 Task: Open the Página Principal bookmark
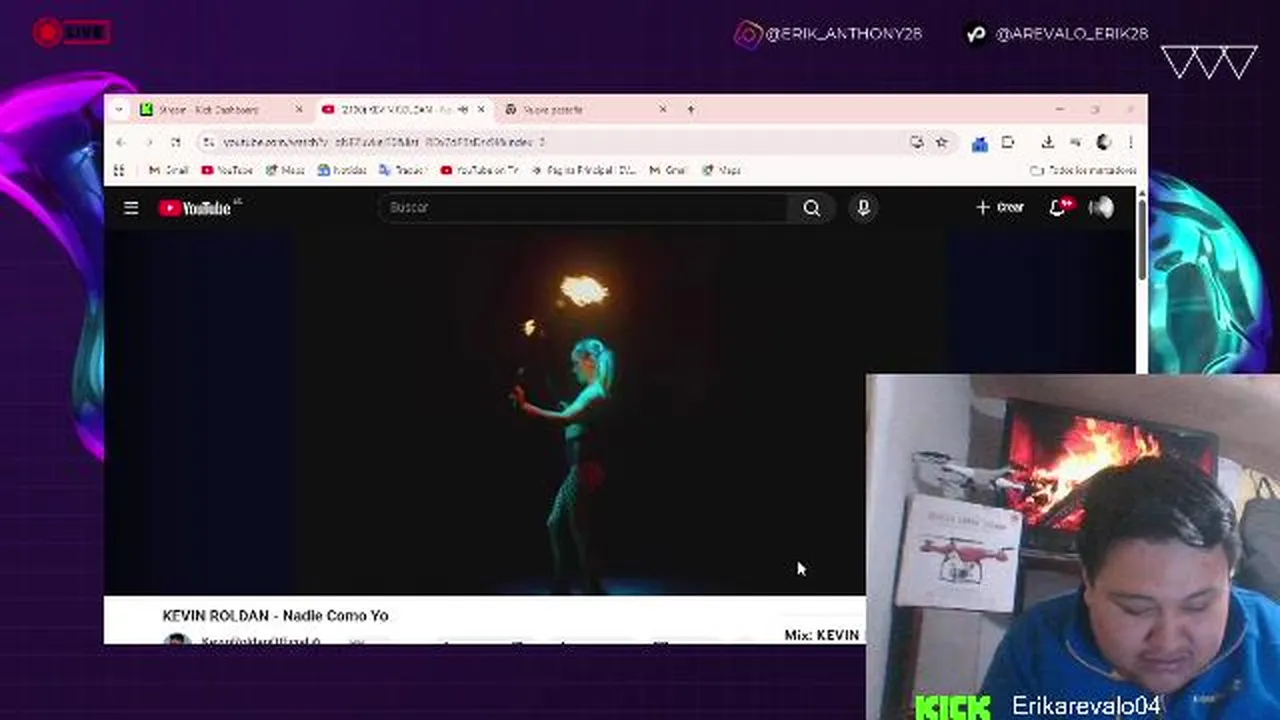pyautogui.click(x=584, y=170)
